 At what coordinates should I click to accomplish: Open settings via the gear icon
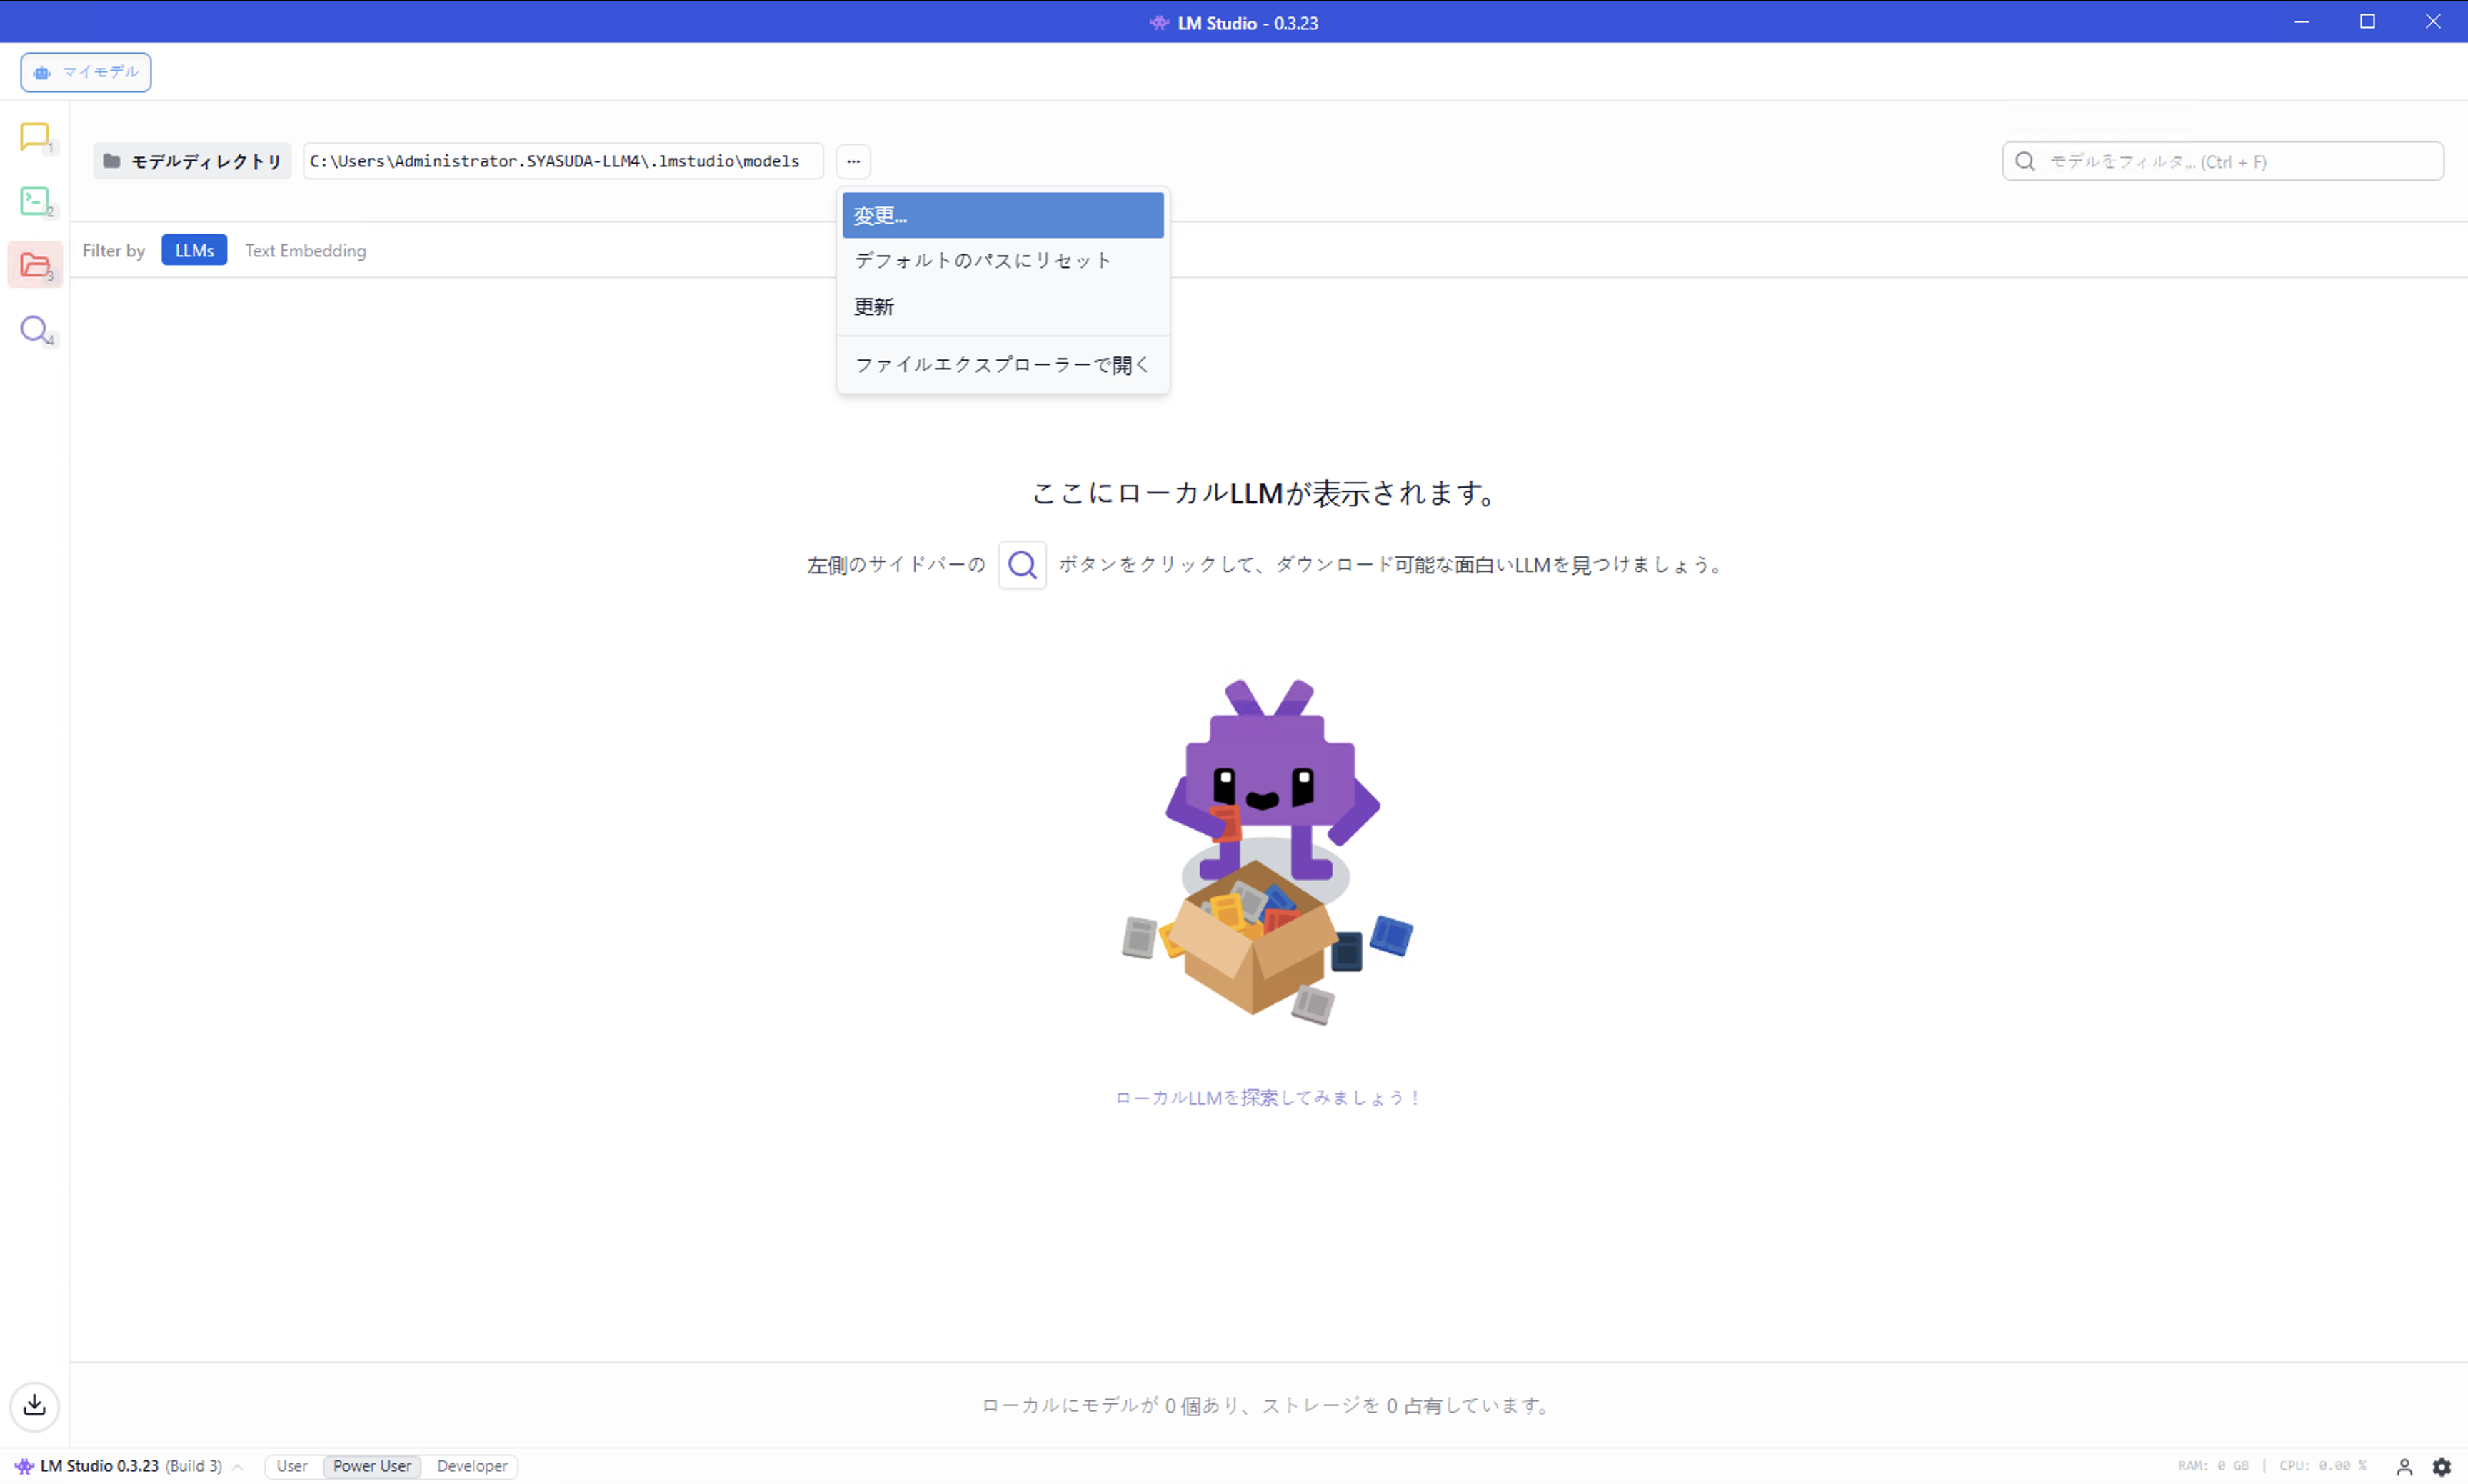pos(2444,1466)
